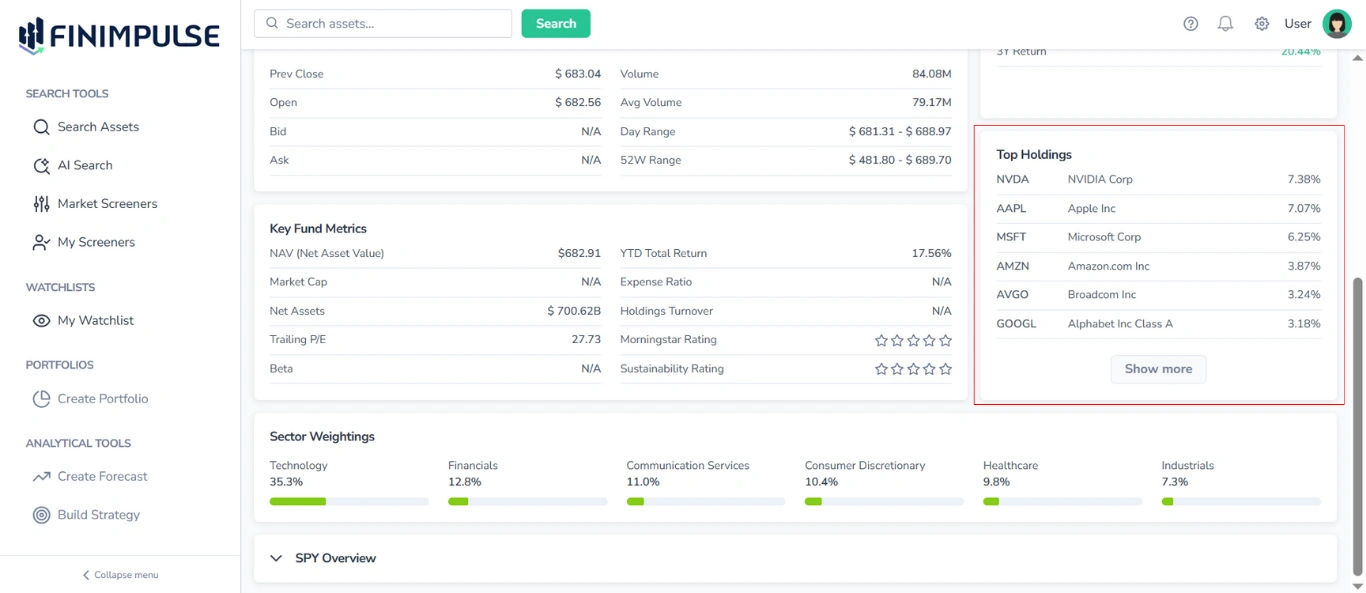Open the AI Search tool icon
This screenshot has height=593, width=1366.
40,165
